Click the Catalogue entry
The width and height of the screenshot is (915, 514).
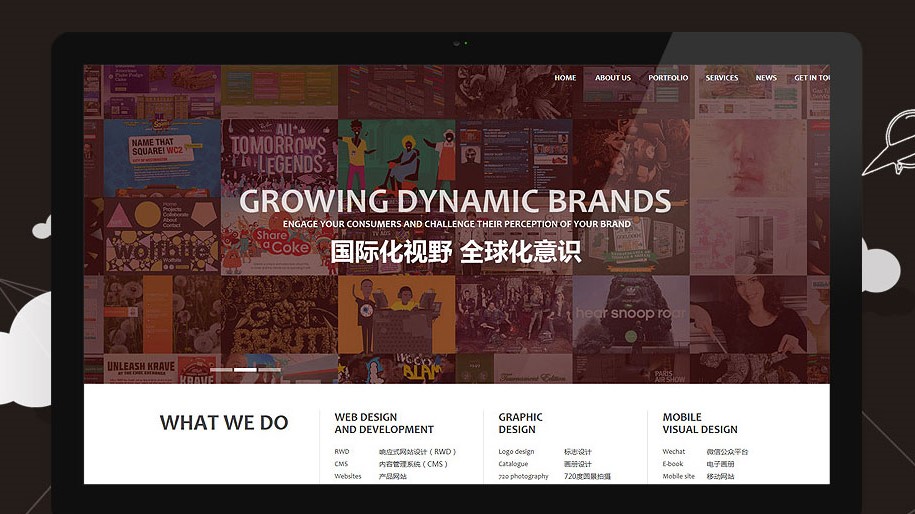point(513,464)
